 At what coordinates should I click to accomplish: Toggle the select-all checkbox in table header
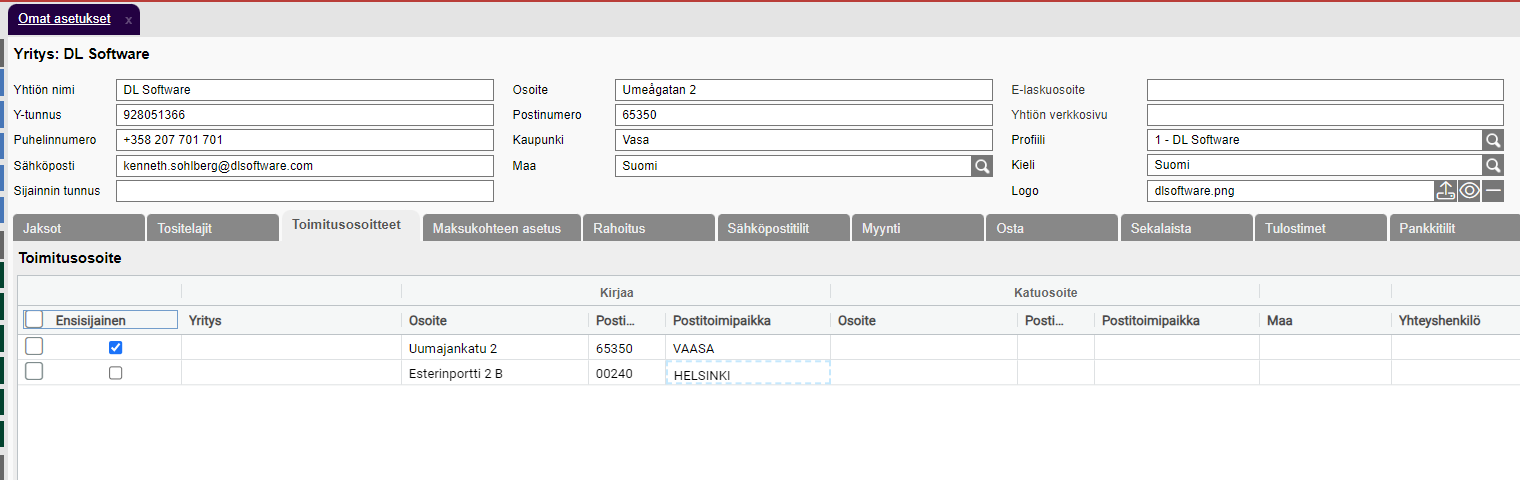pos(34,320)
